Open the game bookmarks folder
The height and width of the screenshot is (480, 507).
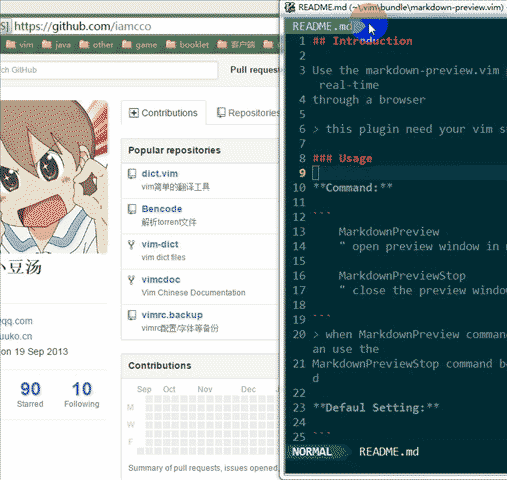tap(139, 44)
